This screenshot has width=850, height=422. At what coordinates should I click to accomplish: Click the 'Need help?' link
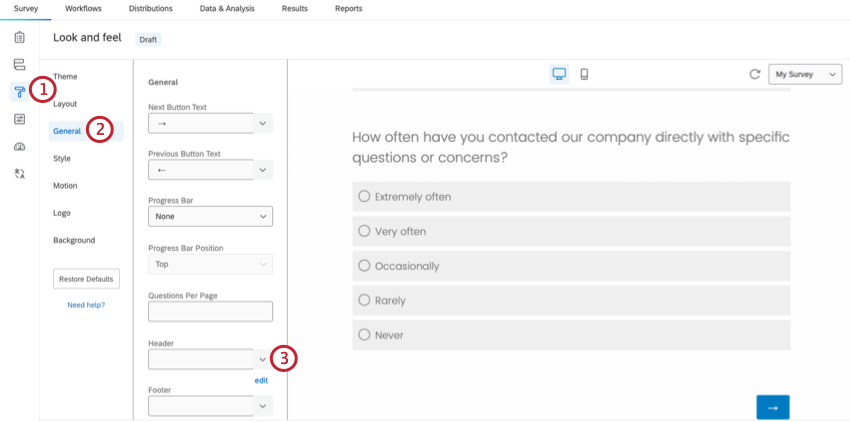(x=86, y=305)
